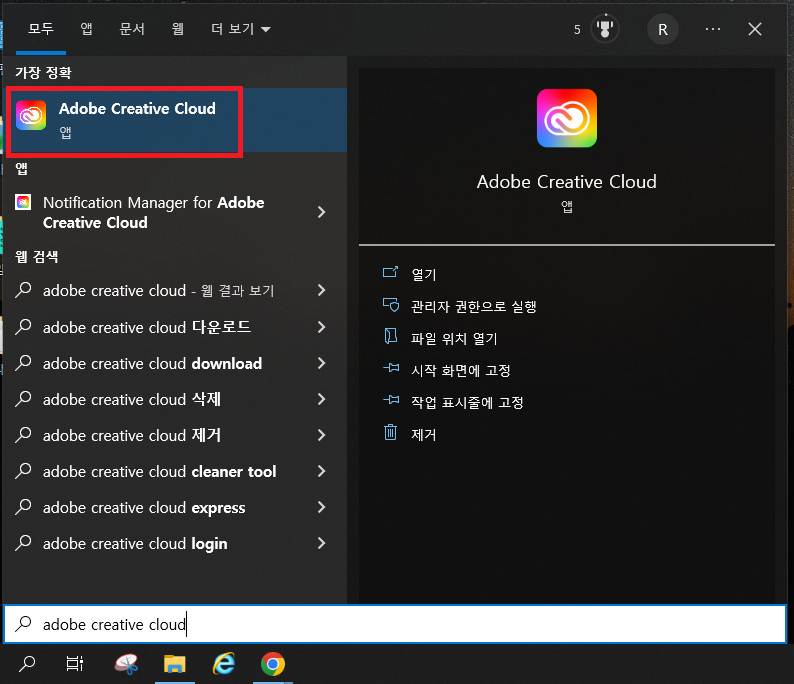Screen dimensions: 794x684
Task: Click the Adobe Creative Cloud title in preview pane
Action: (567, 182)
